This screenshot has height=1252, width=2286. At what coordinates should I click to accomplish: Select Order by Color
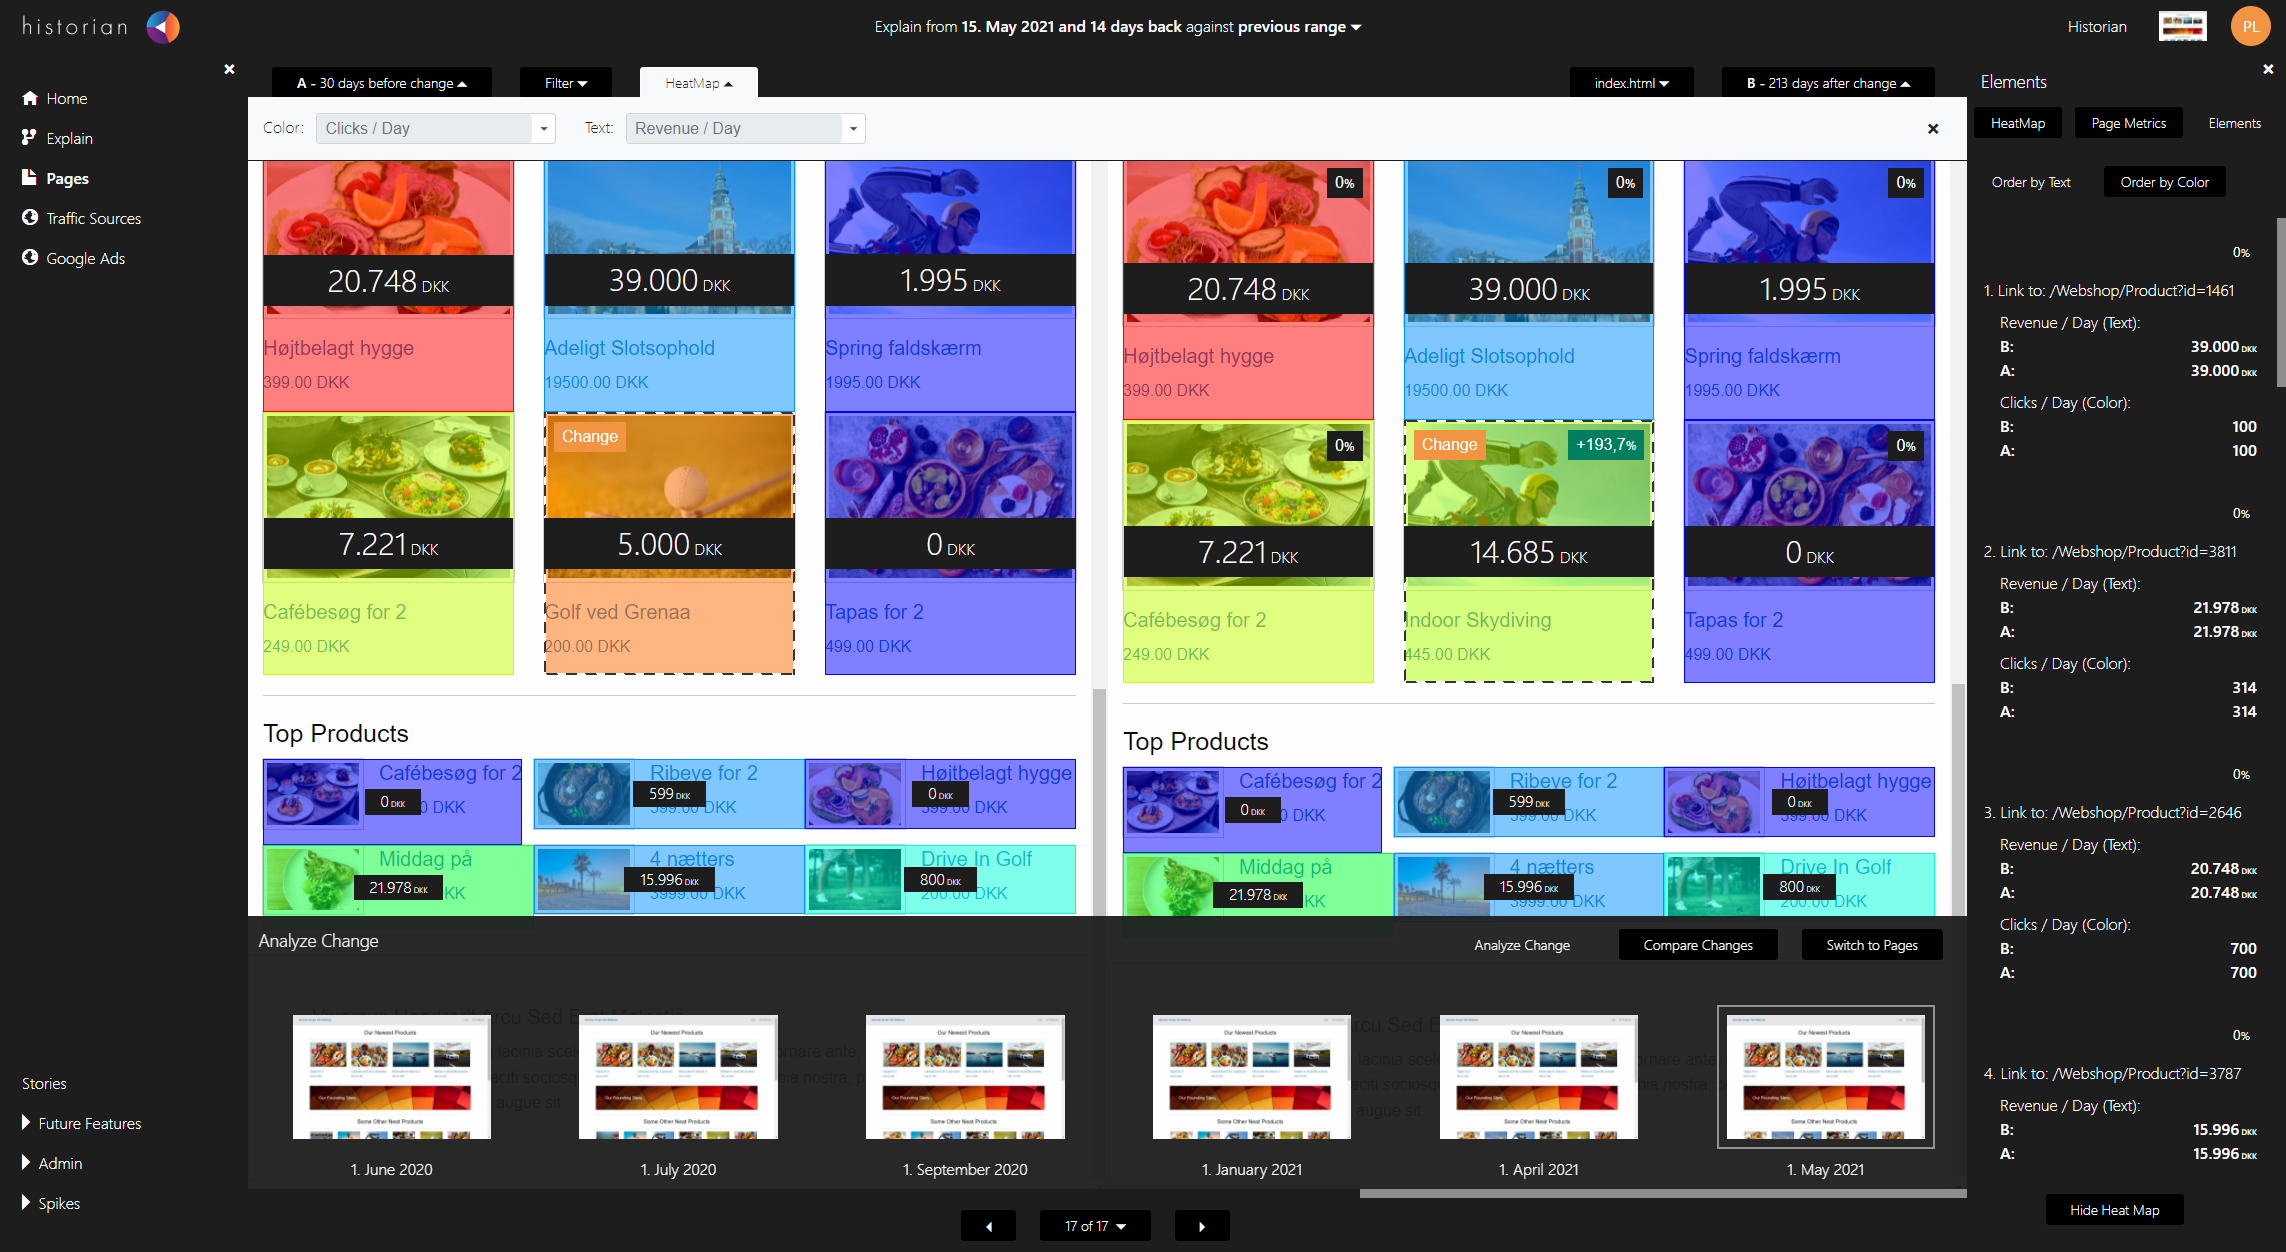2165,182
